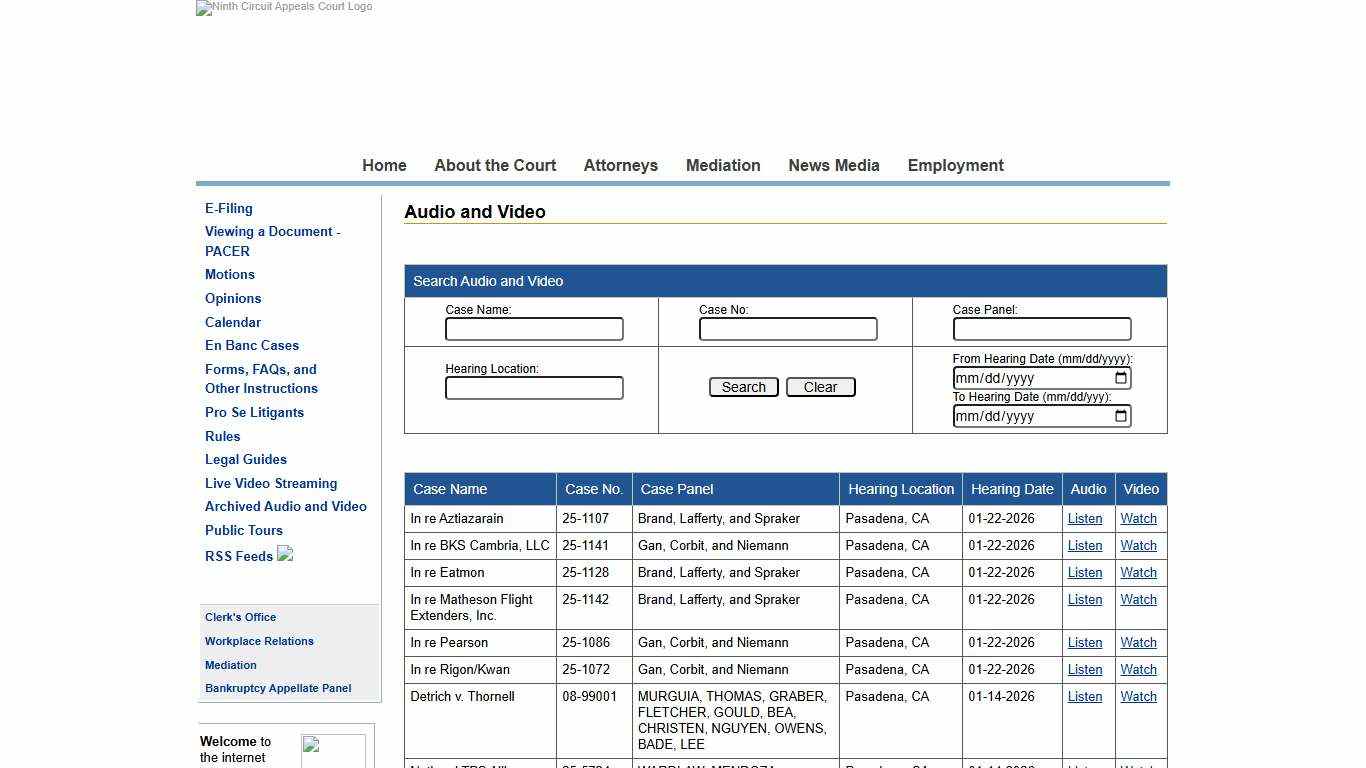Focus the Case Name input field
The height and width of the screenshot is (768, 1366).
(534, 329)
